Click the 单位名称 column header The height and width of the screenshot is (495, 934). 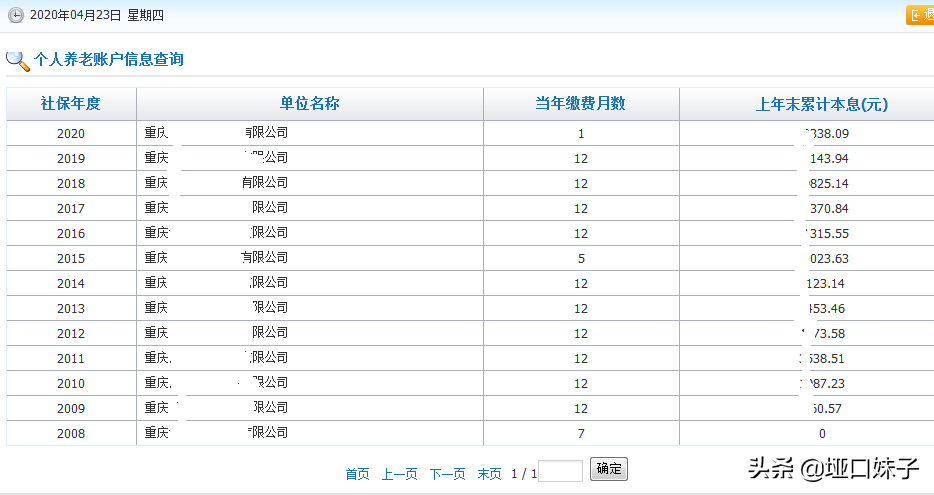click(309, 104)
